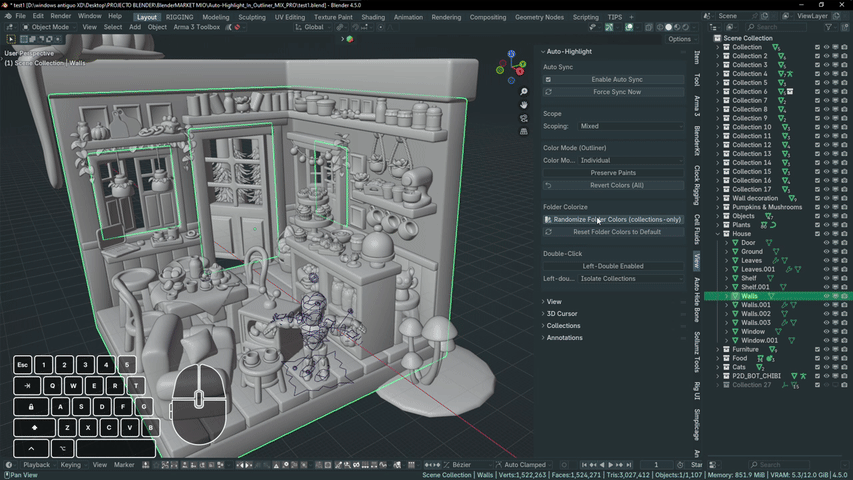
Task: Click timeline editor type icon
Action: click(x=9, y=465)
